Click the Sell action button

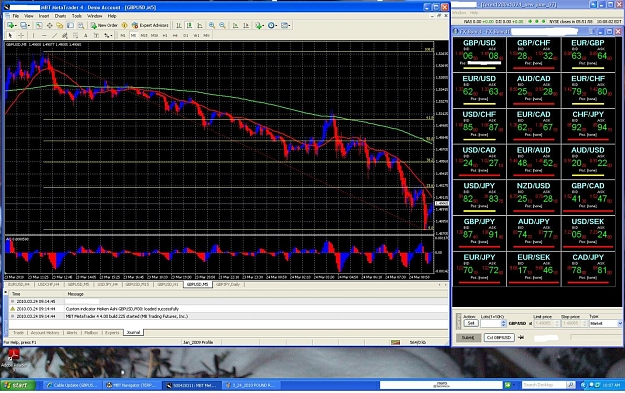click(x=471, y=323)
